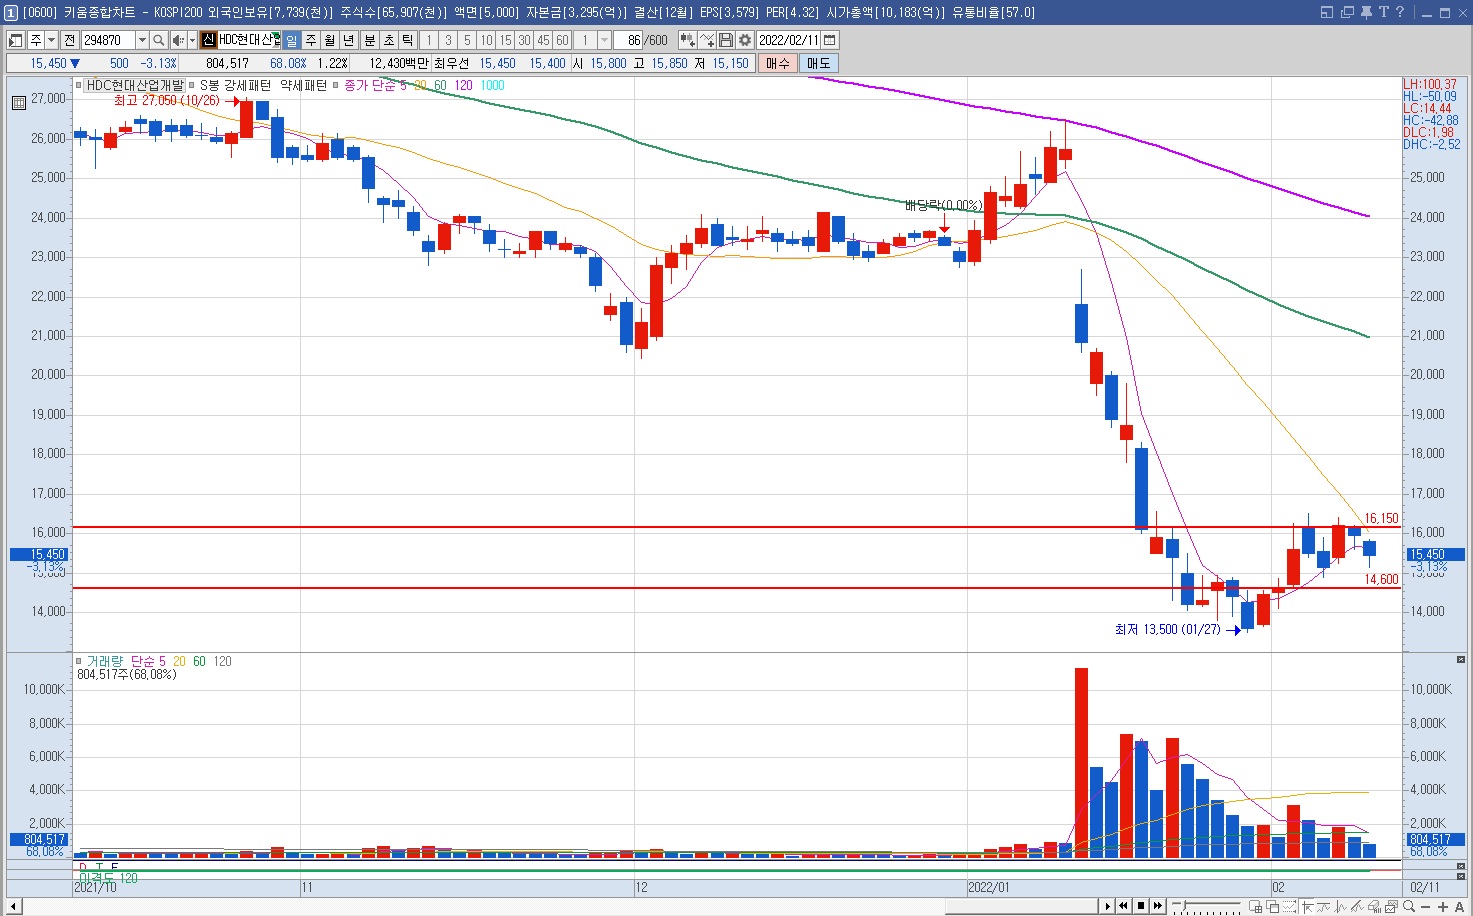Click the help question mark icon

point(1399,12)
